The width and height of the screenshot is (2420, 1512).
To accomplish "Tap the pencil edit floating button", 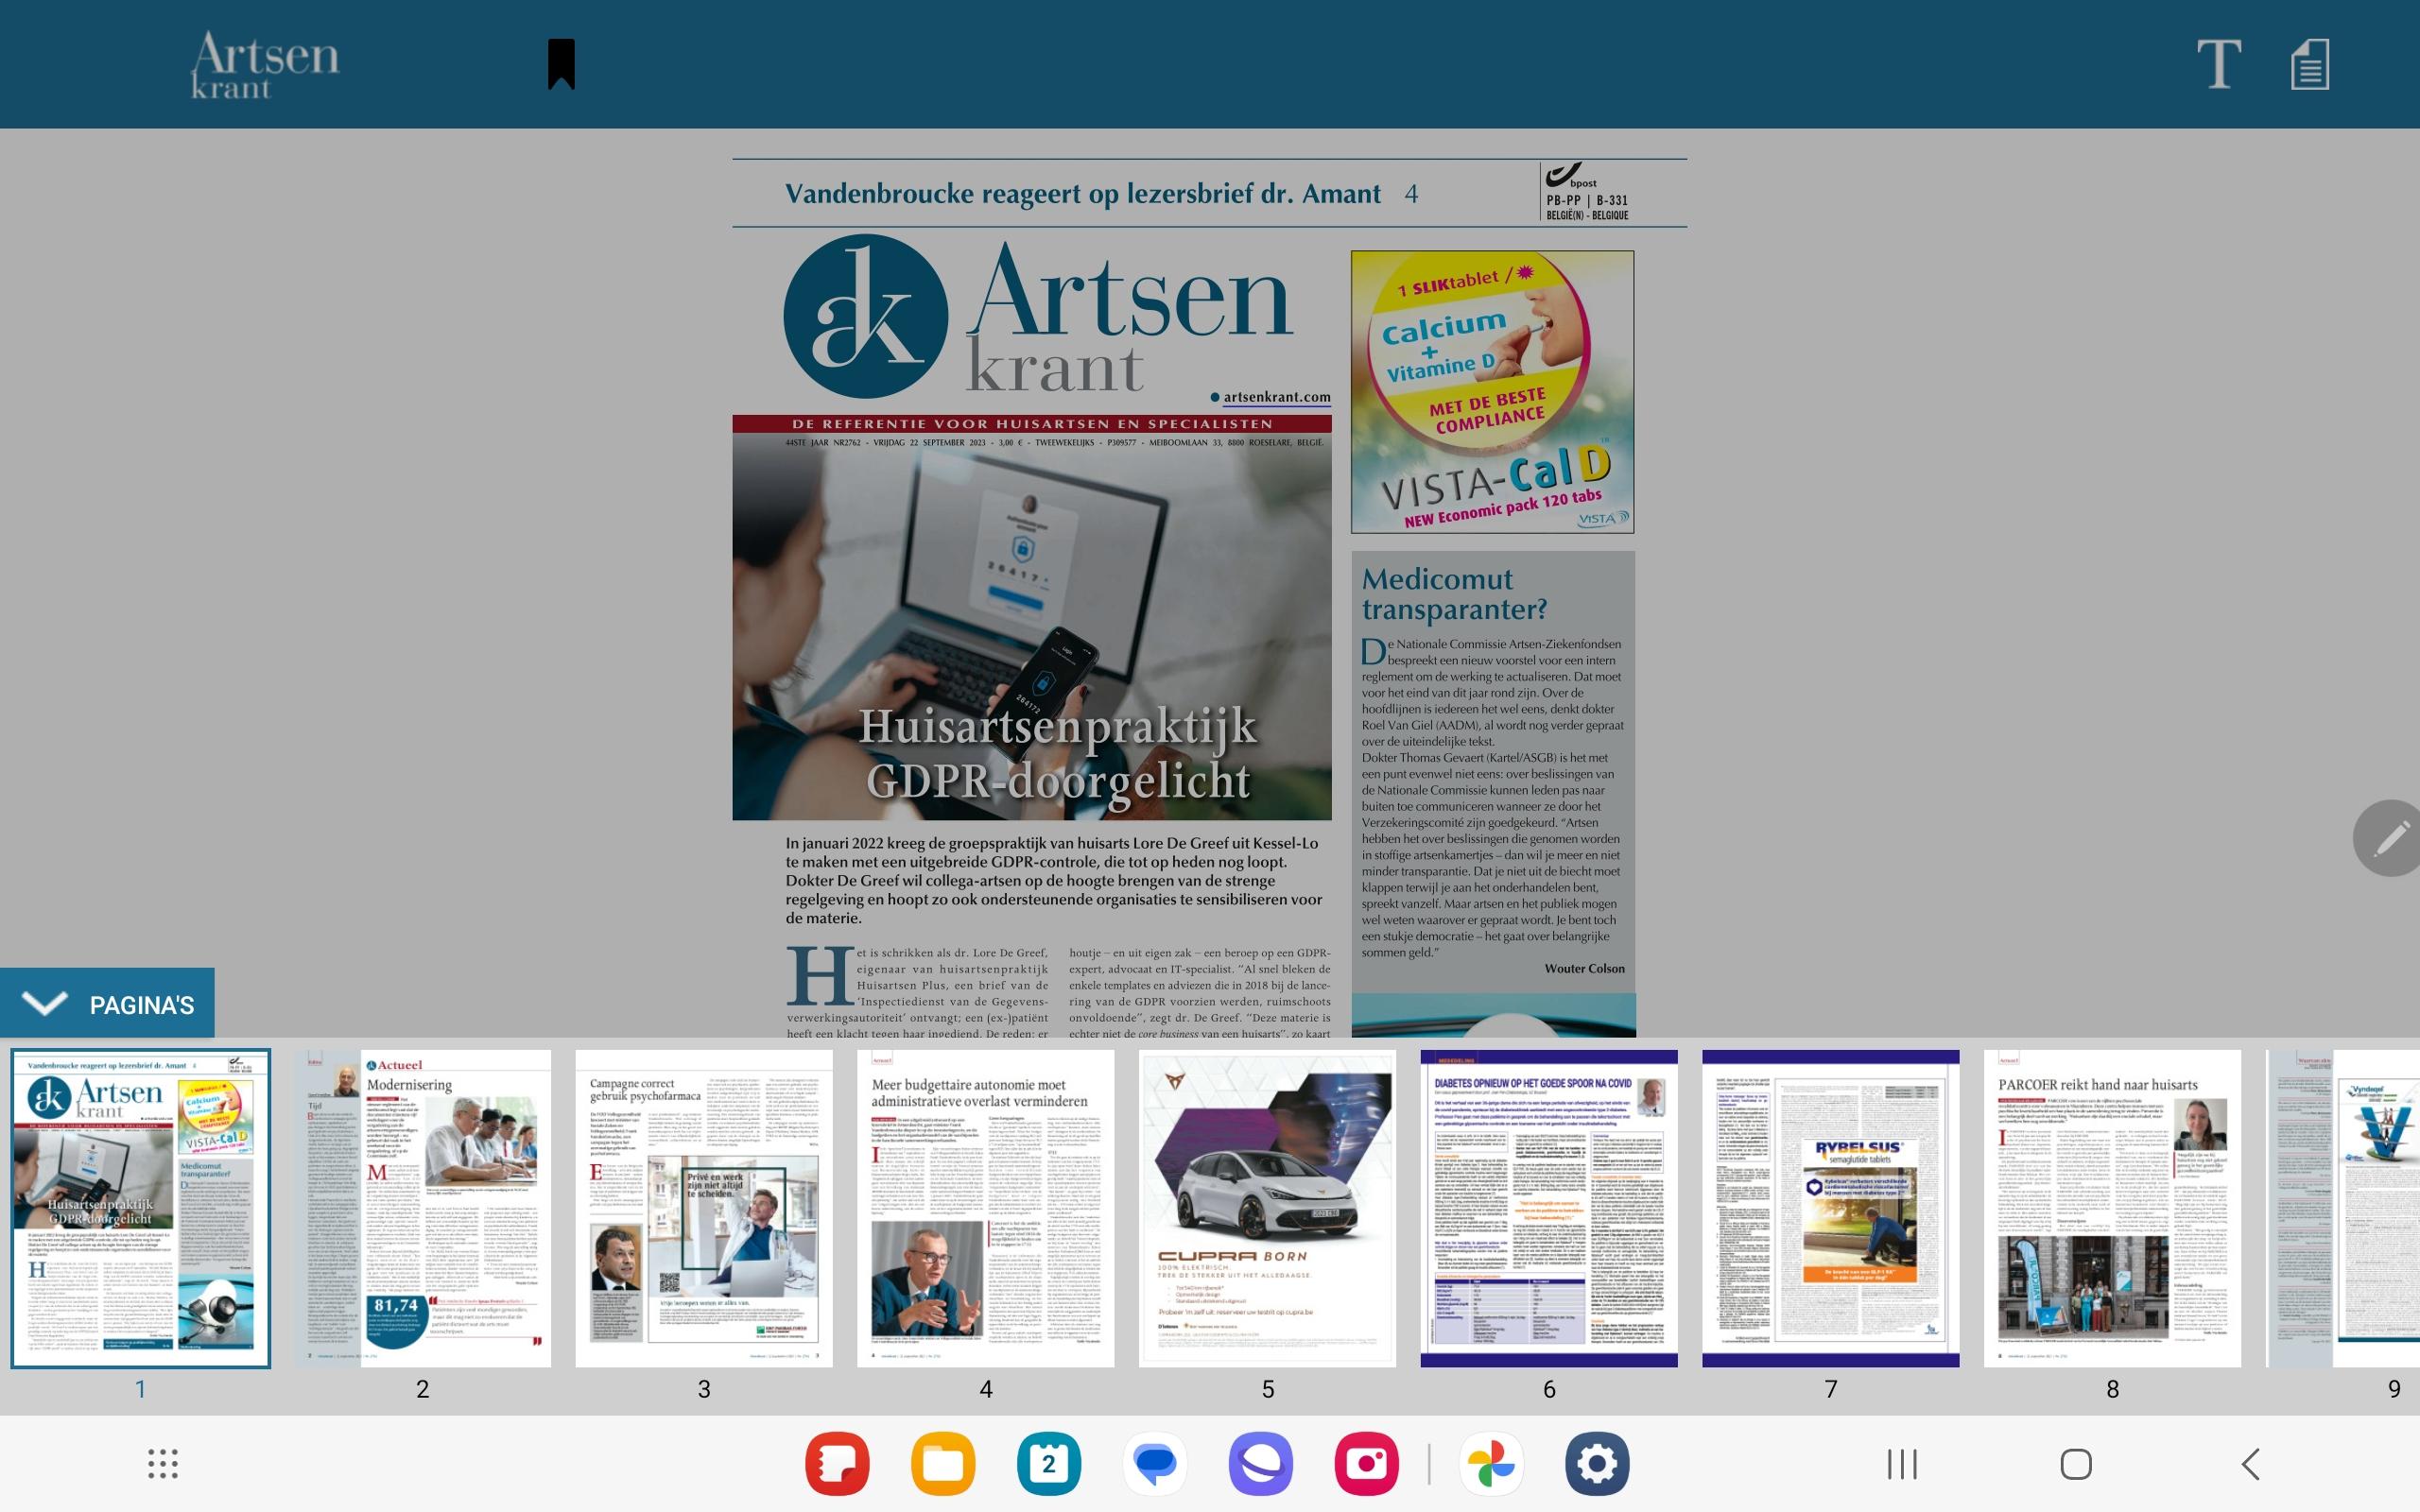I will (x=2390, y=838).
